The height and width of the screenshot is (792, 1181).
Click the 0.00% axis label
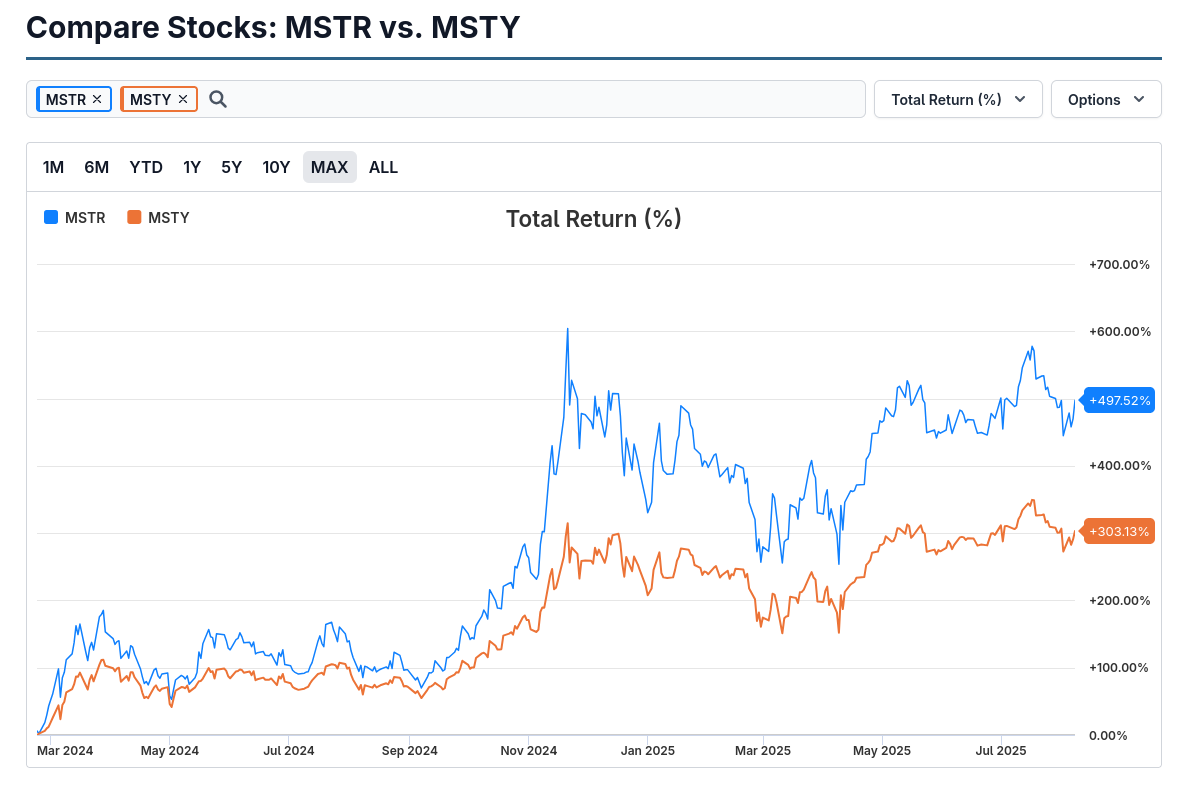coord(1108,736)
